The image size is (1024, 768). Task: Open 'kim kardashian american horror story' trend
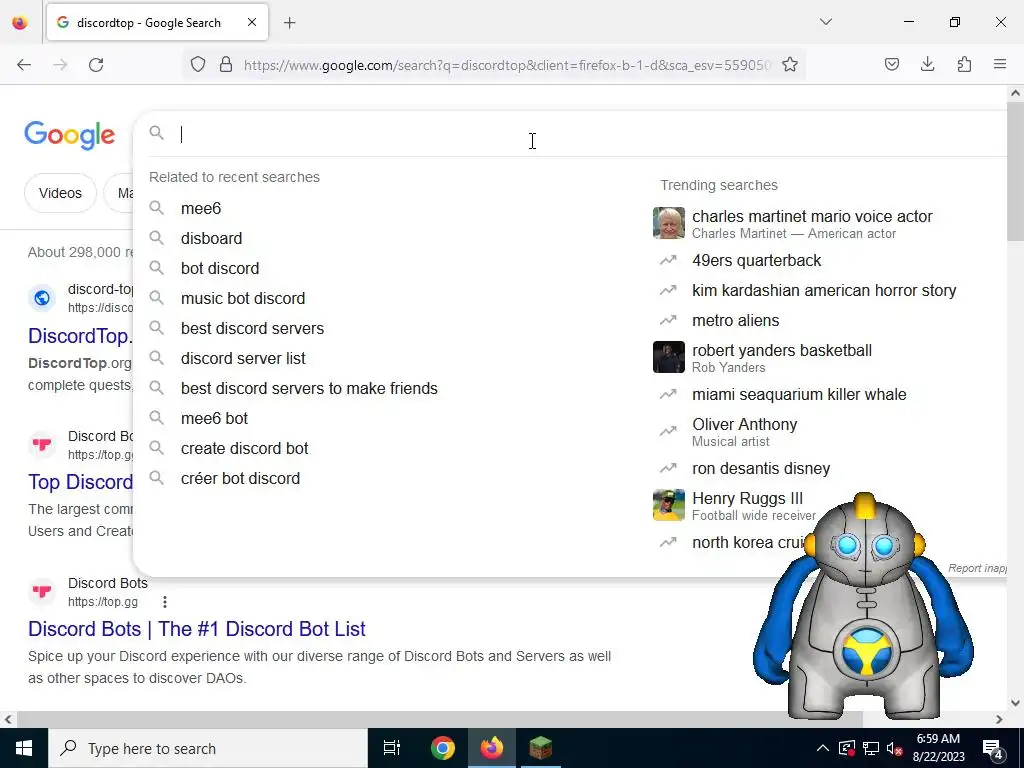(824, 291)
